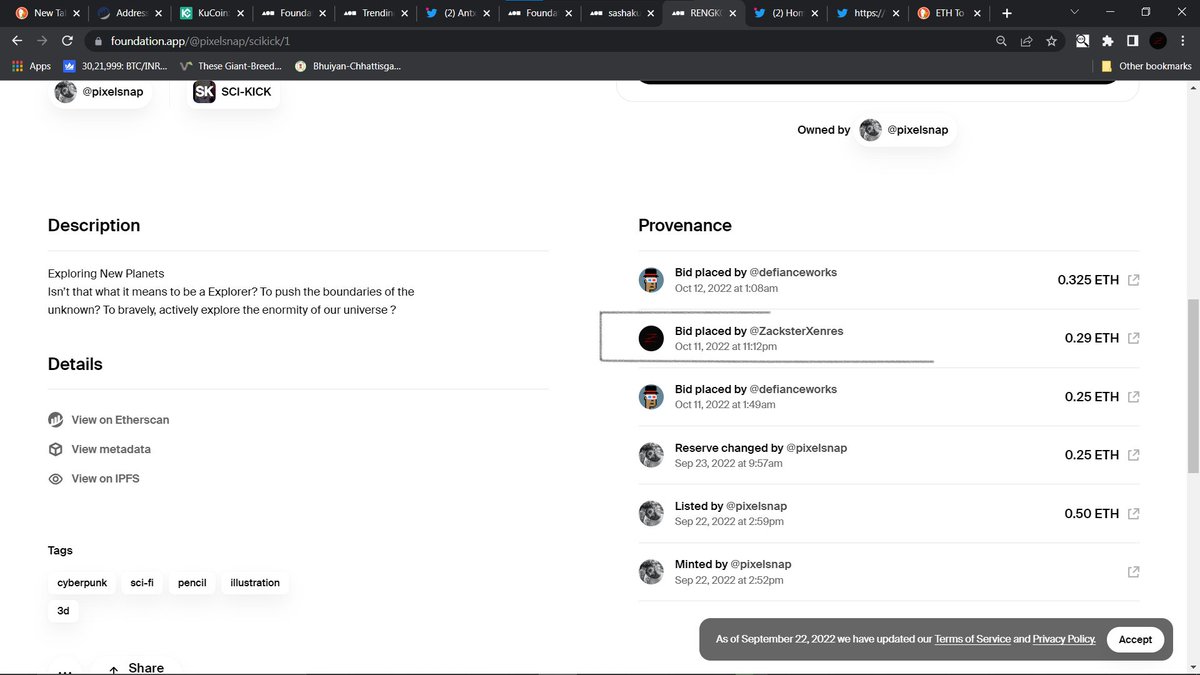1200x675 pixels.
Task: Expand the tab search dropdown
Action: [1075, 12]
